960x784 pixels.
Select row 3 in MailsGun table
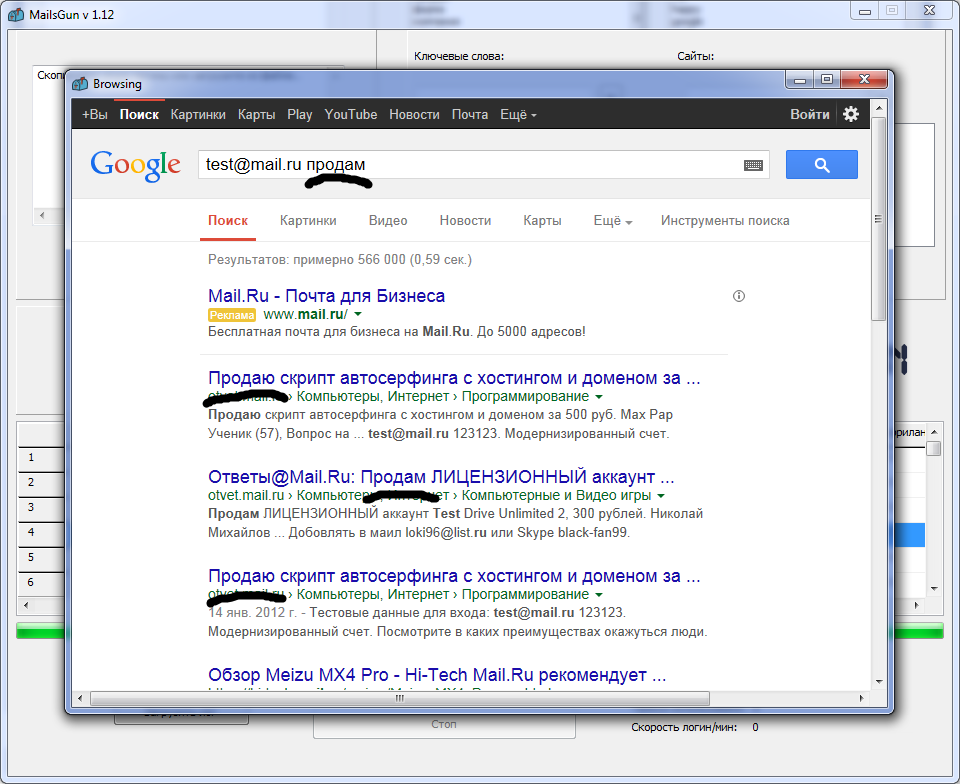click(41, 508)
